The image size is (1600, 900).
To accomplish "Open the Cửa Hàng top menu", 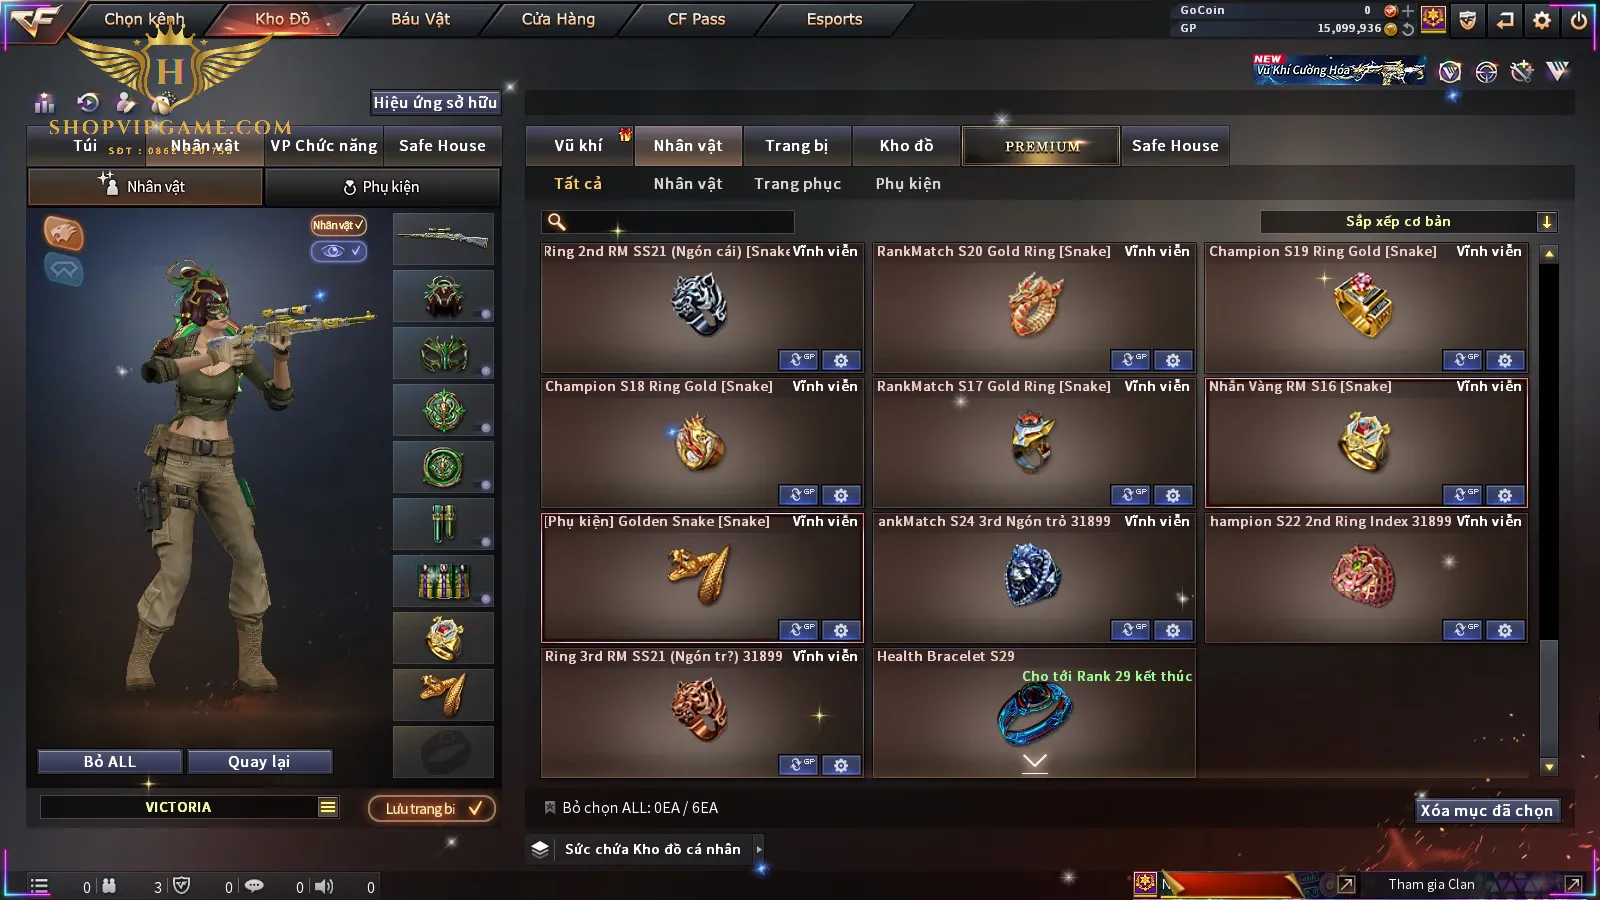I will pos(558,19).
